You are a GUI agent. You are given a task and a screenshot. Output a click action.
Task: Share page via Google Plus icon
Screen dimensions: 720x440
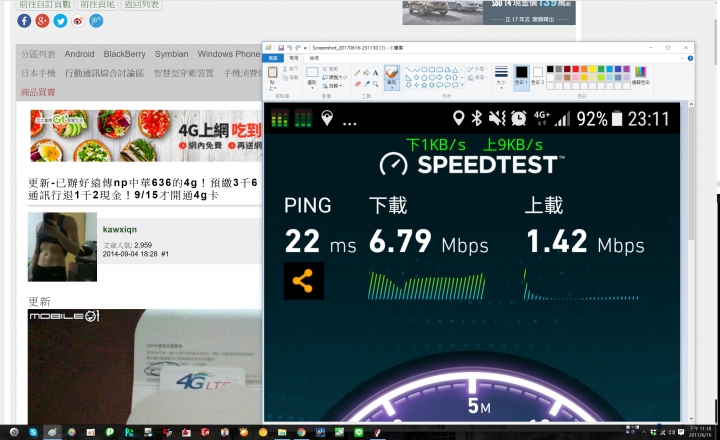(42, 21)
